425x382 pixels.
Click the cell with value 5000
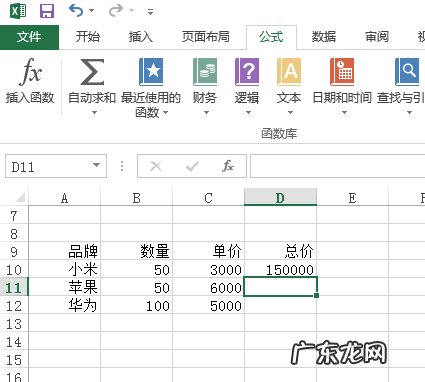pos(209,305)
